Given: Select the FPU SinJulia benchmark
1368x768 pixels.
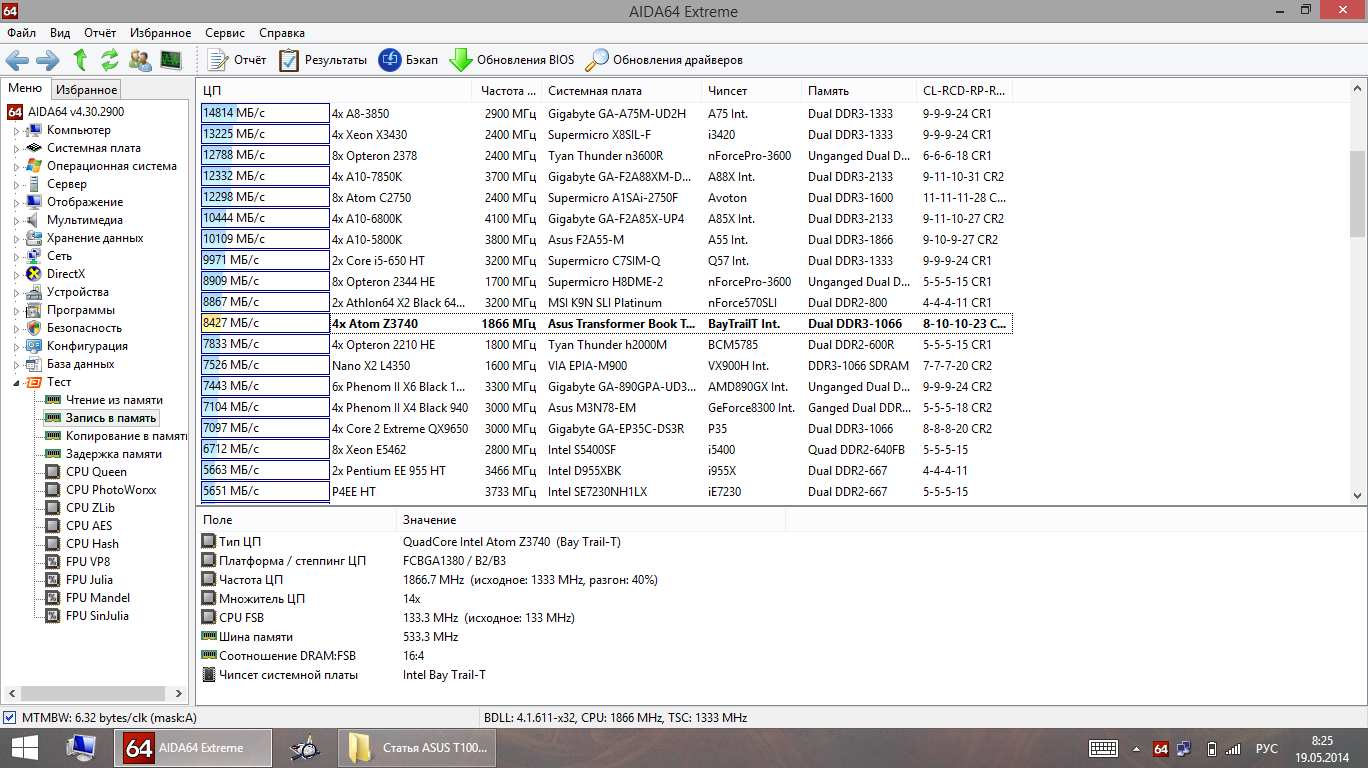Looking at the screenshot, I should (97, 616).
